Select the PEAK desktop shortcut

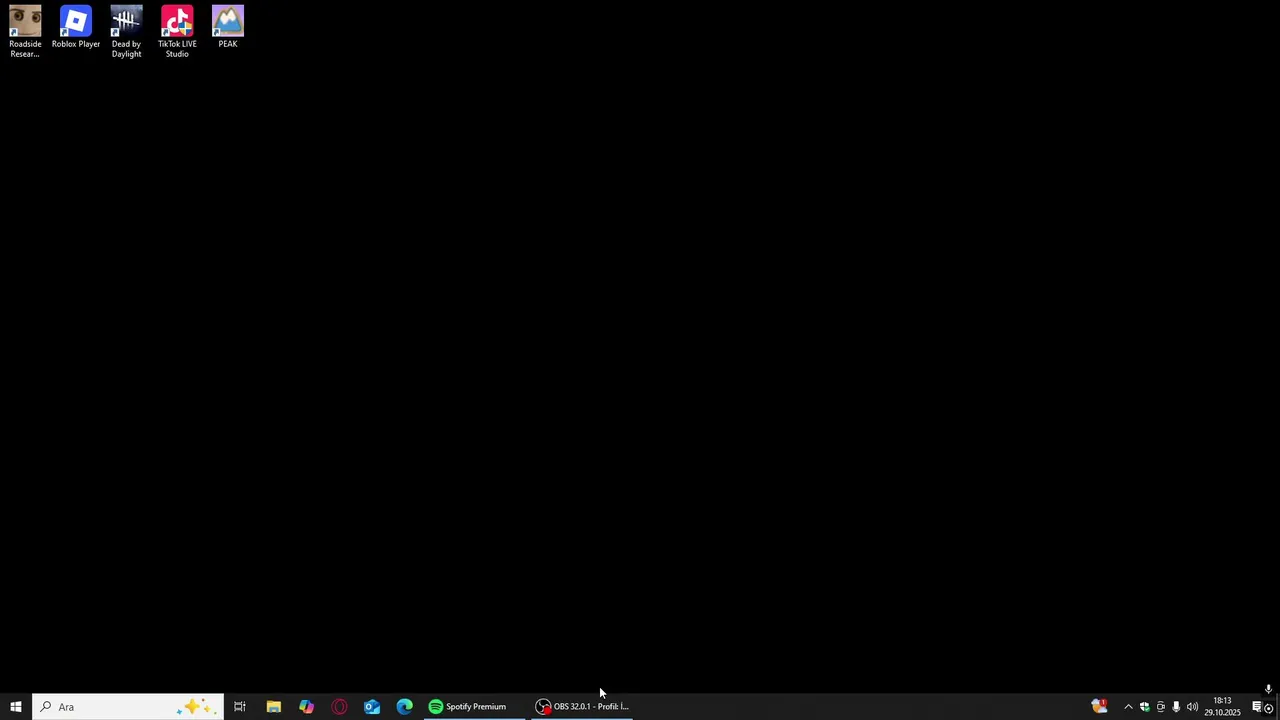pyautogui.click(x=228, y=27)
